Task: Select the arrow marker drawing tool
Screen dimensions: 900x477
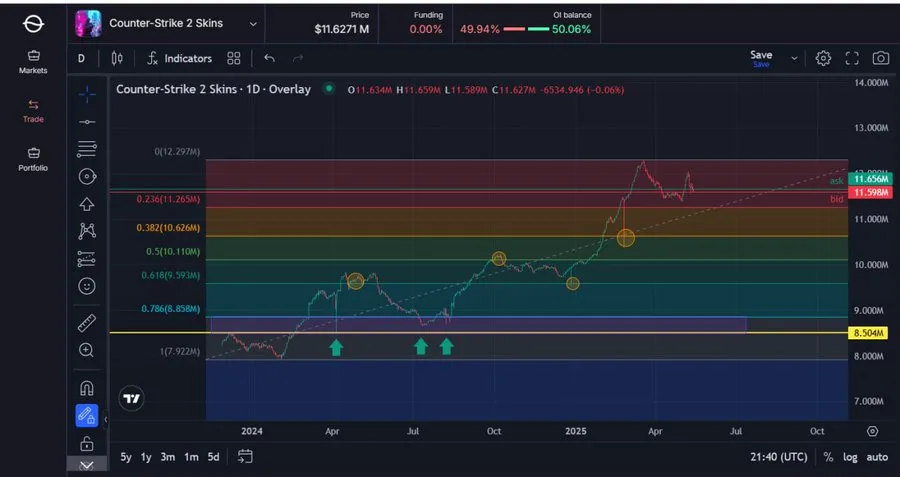Action: (87, 204)
